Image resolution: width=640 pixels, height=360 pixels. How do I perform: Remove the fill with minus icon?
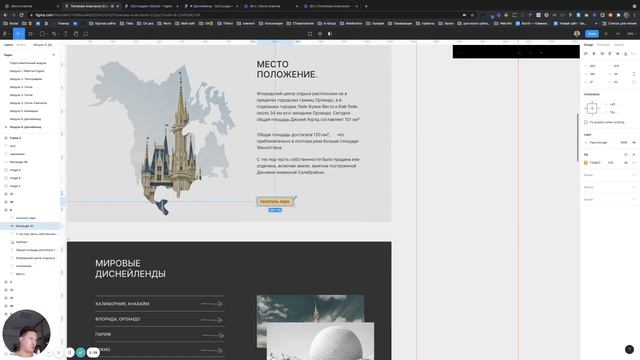click(634, 162)
